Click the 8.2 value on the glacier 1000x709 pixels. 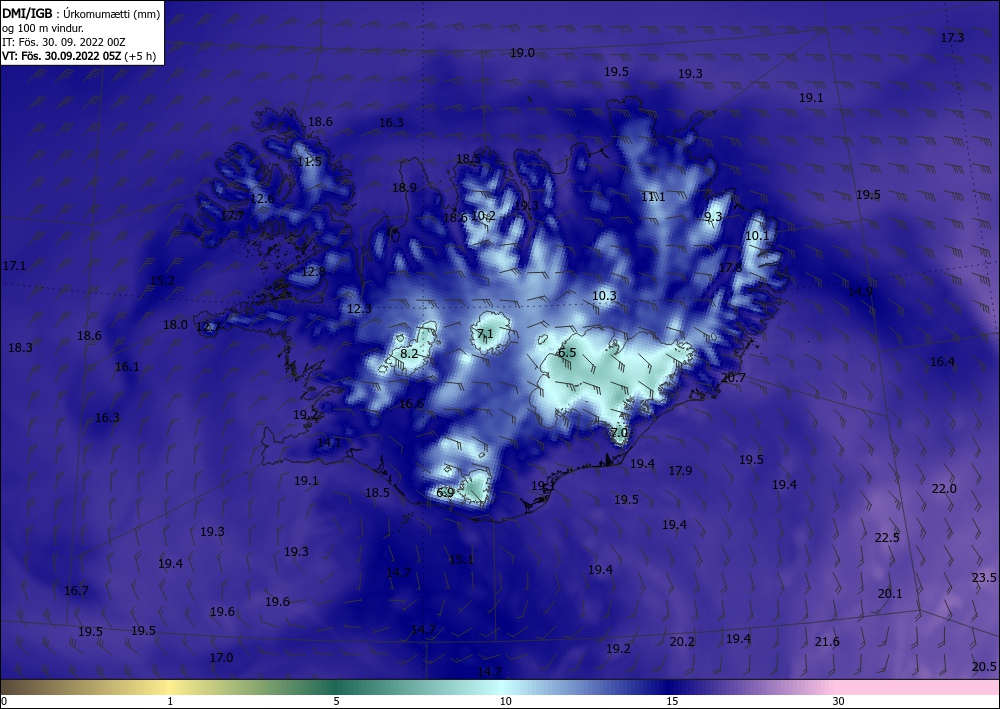pos(409,353)
